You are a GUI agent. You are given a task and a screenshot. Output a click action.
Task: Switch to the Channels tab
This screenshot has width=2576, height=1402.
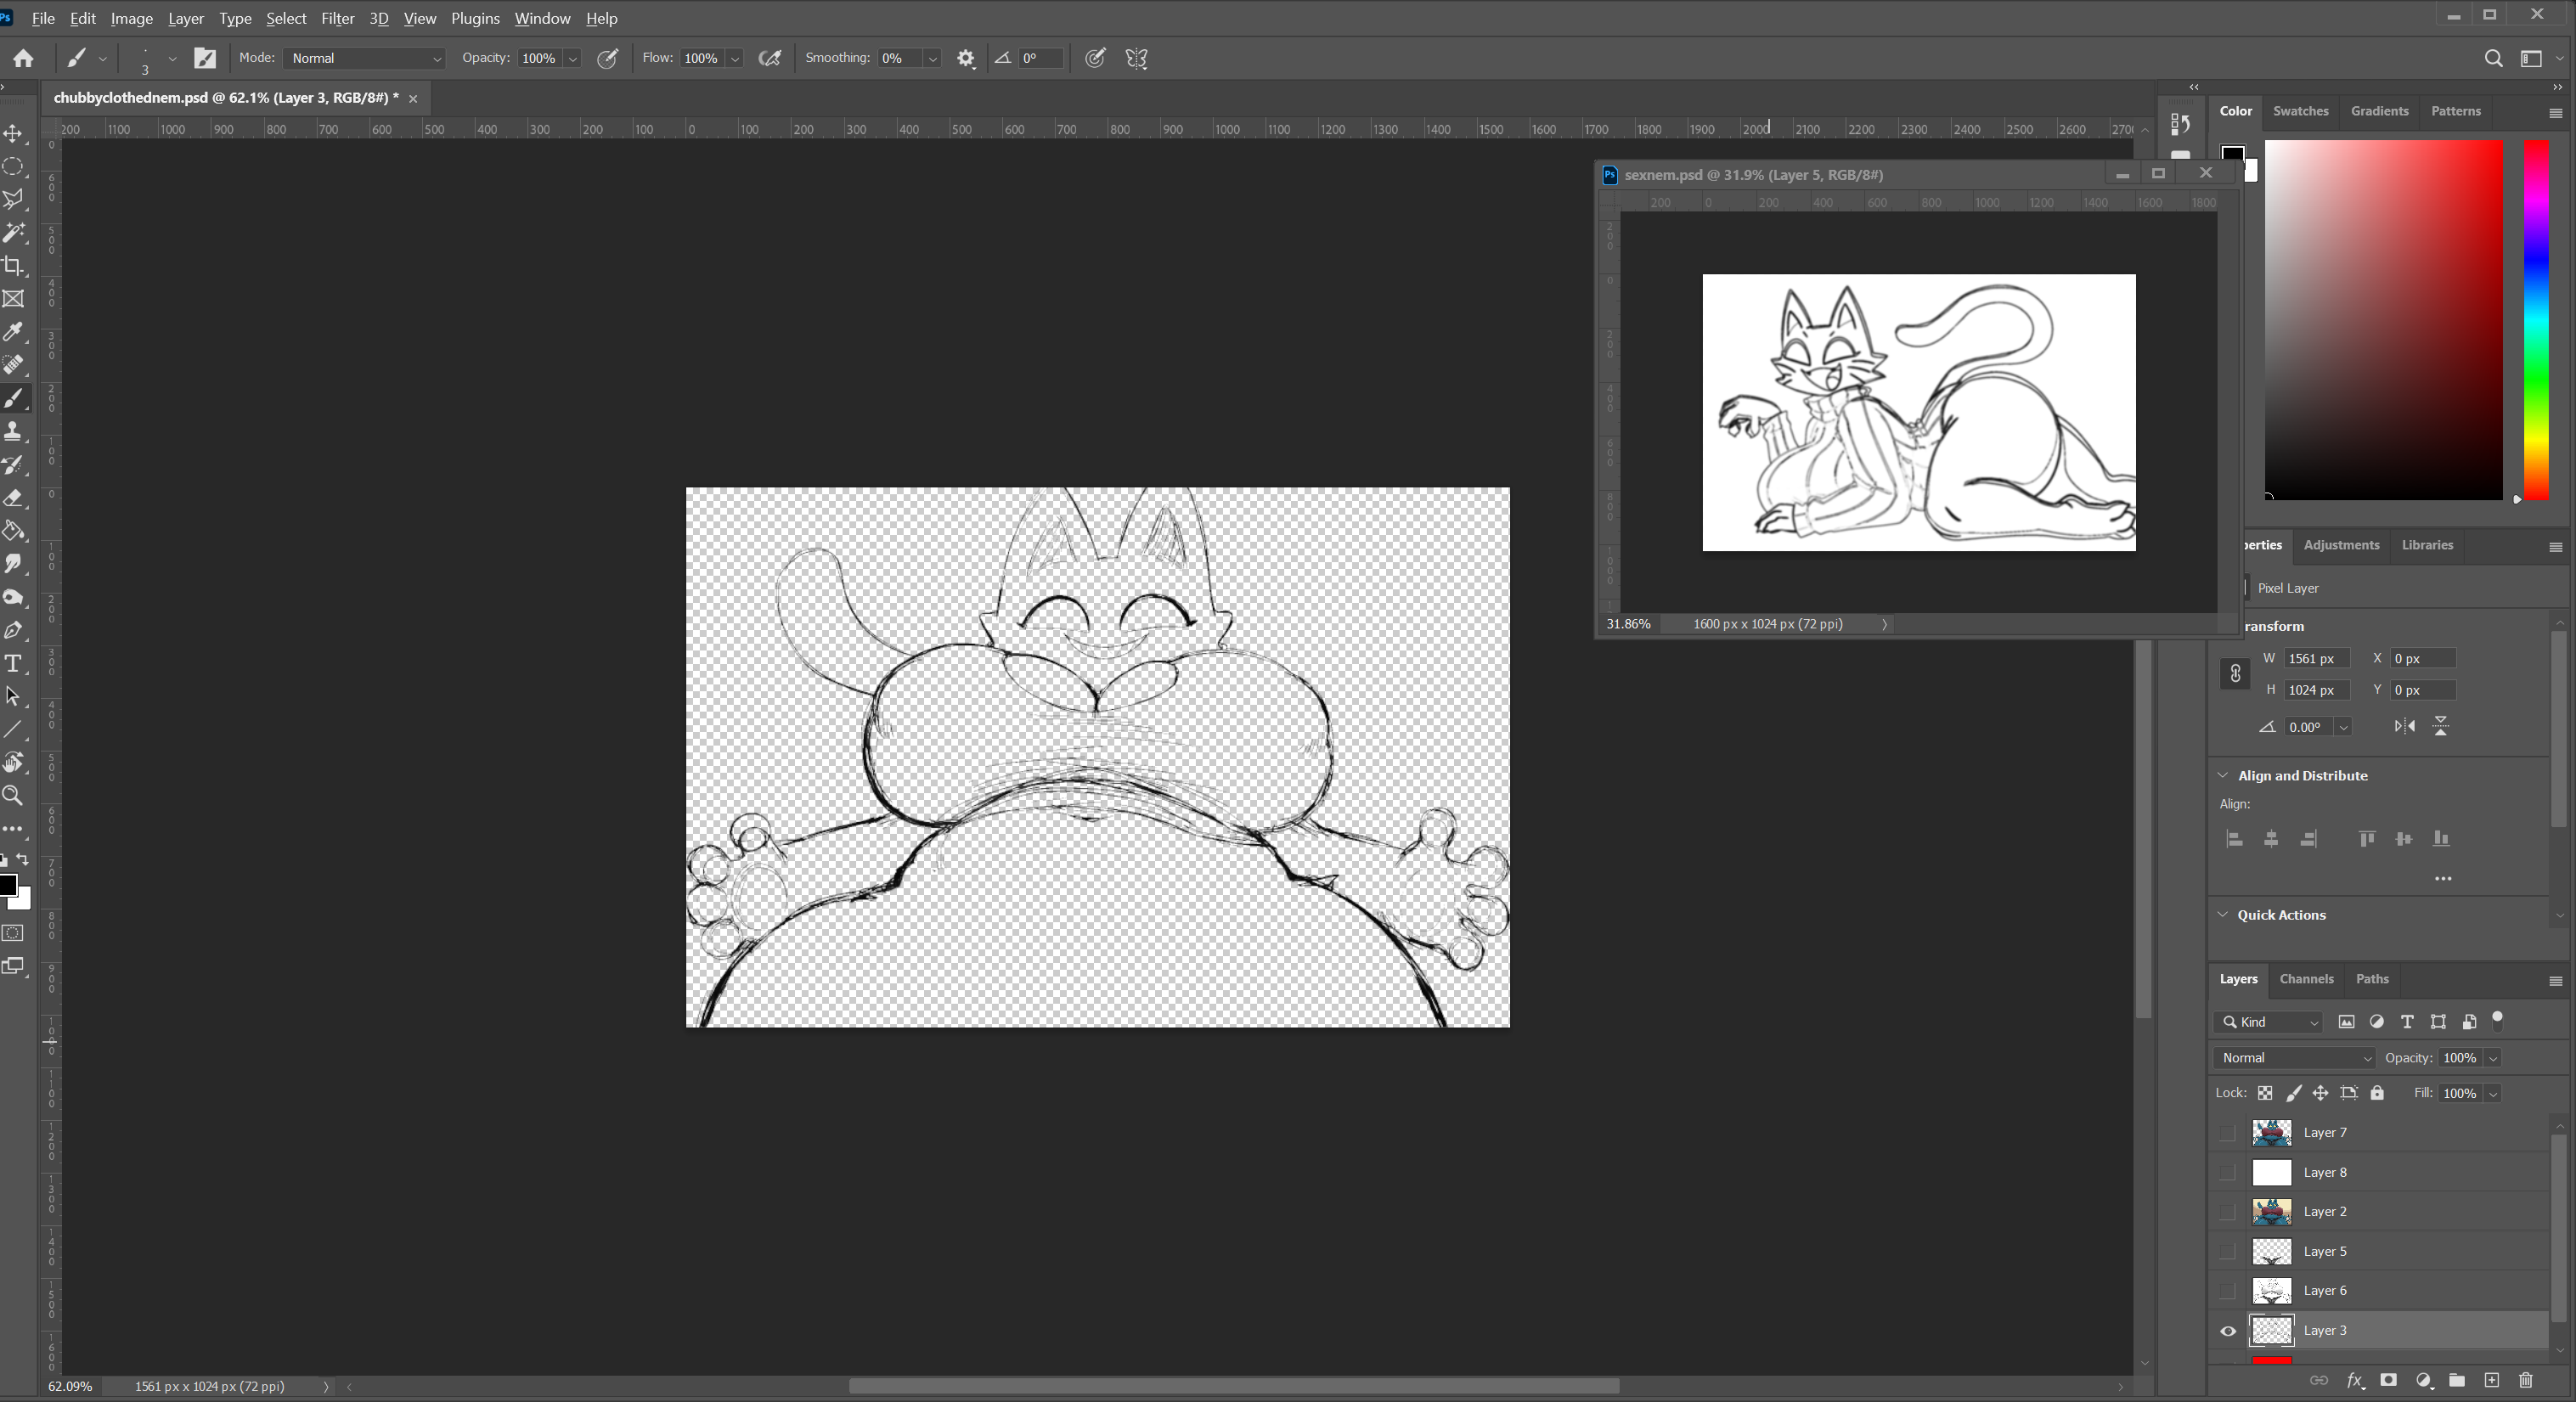click(x=2306, y=979)
